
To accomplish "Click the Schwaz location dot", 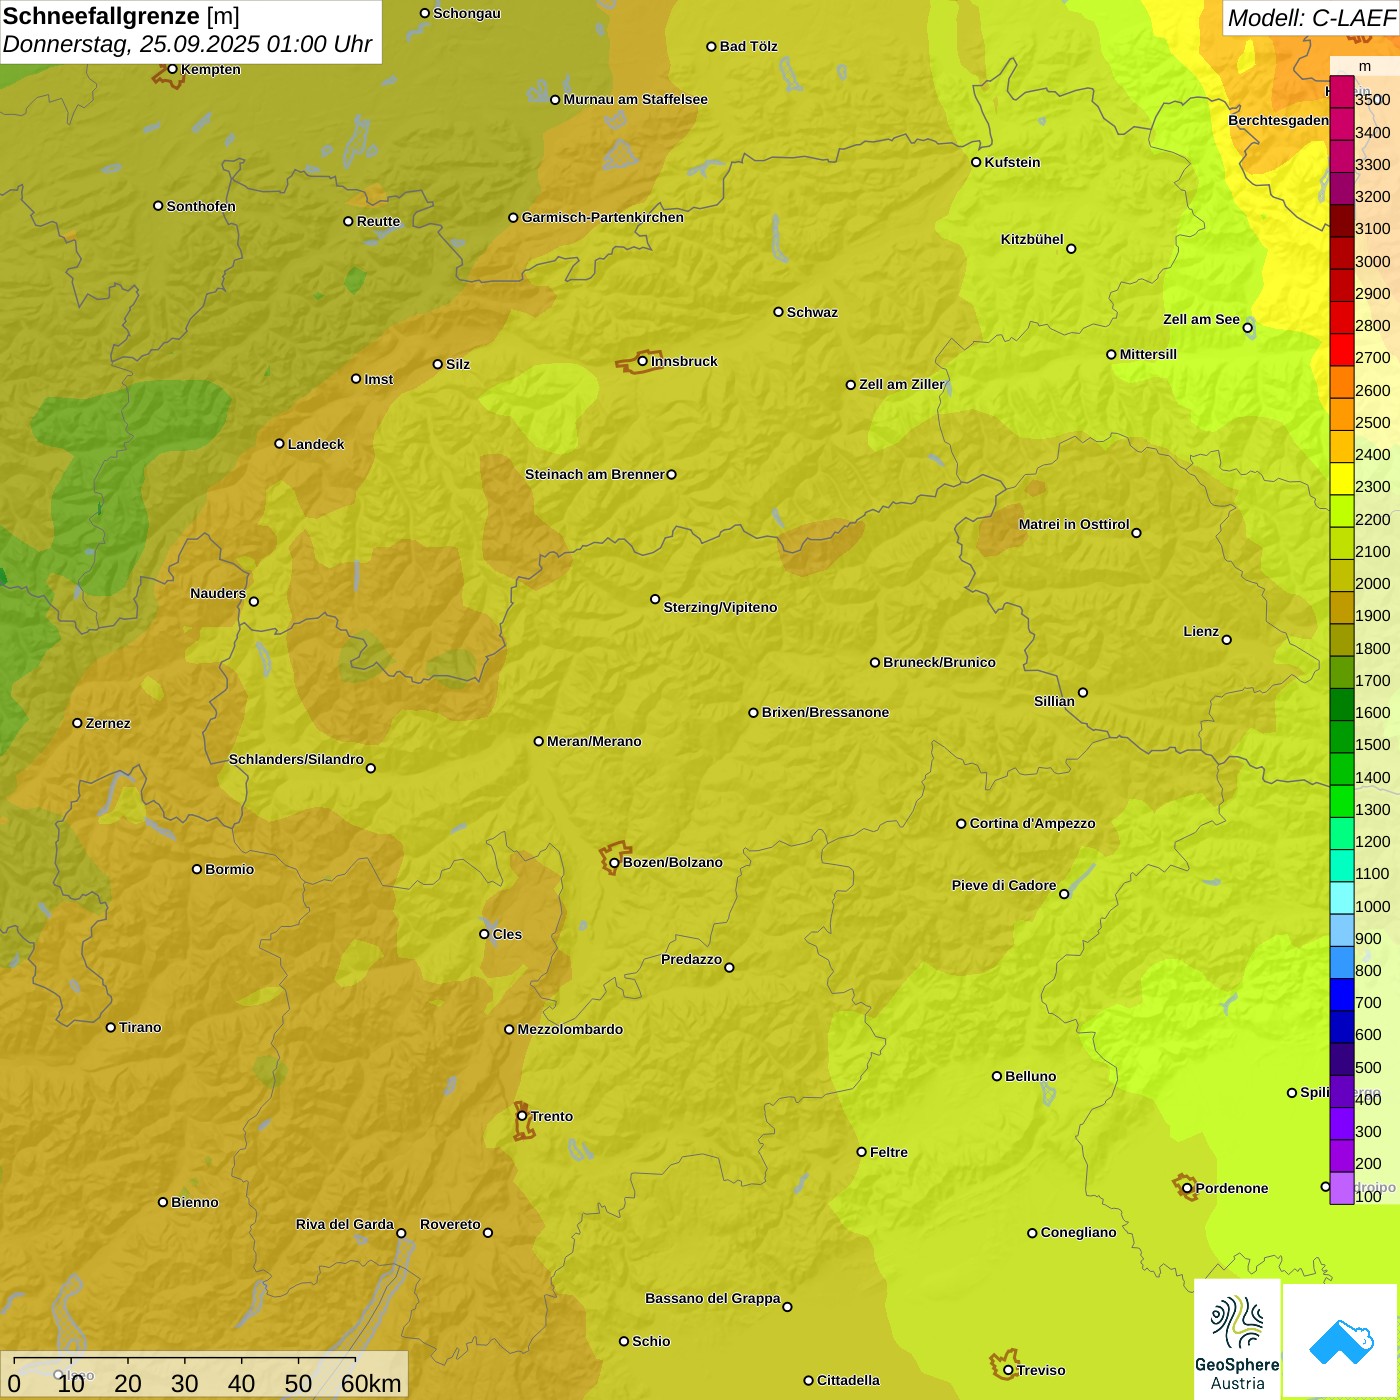I will point(778,312).
